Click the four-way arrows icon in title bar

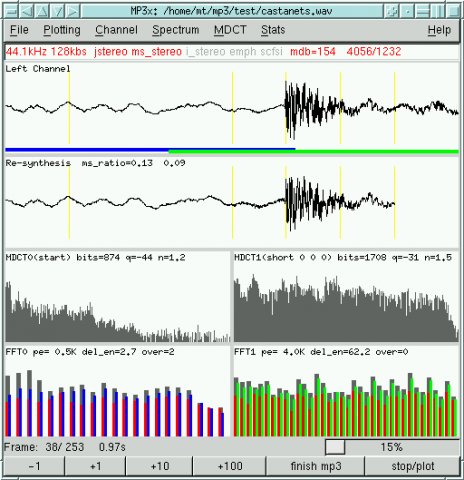[391, 11]
